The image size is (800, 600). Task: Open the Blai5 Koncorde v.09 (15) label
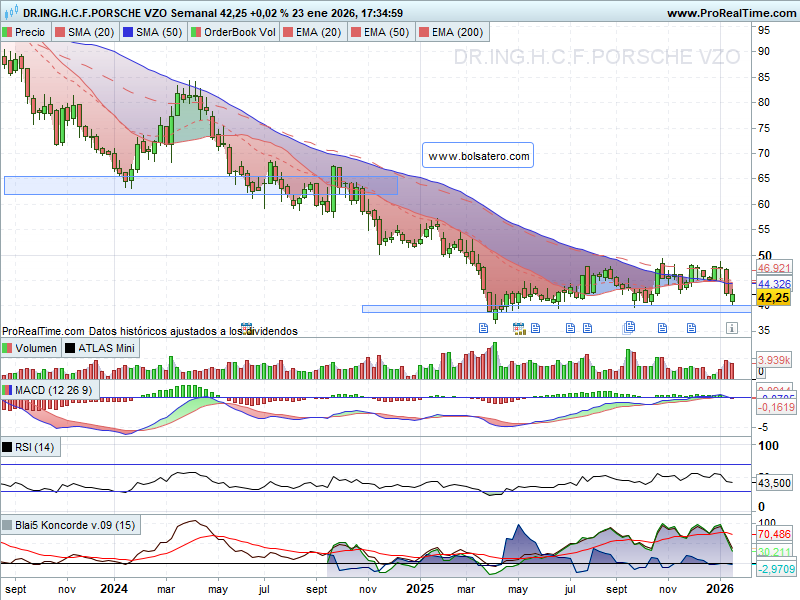pyautogui.click(x=70, y=525)
